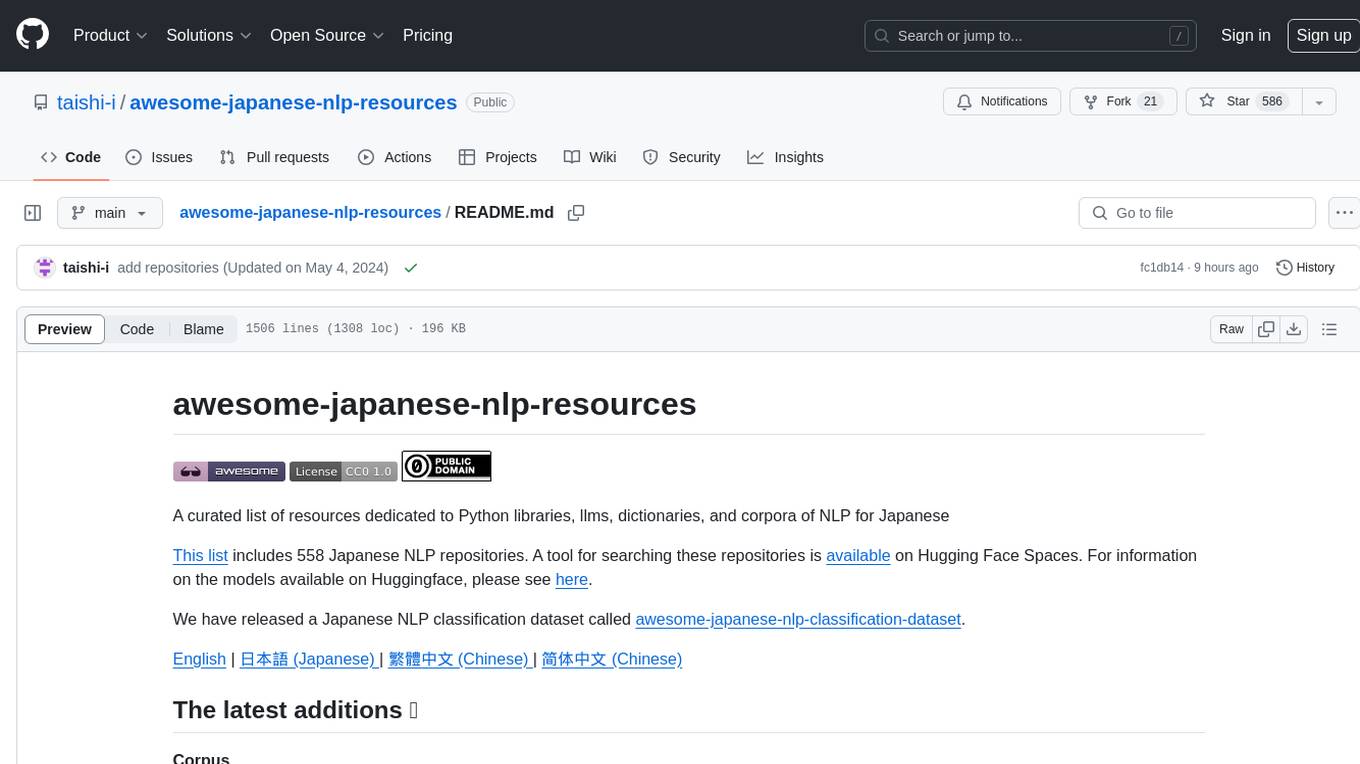Switch to the Projects tab
This screenshot has height=764, width=1360.
[x=498, y=157]
